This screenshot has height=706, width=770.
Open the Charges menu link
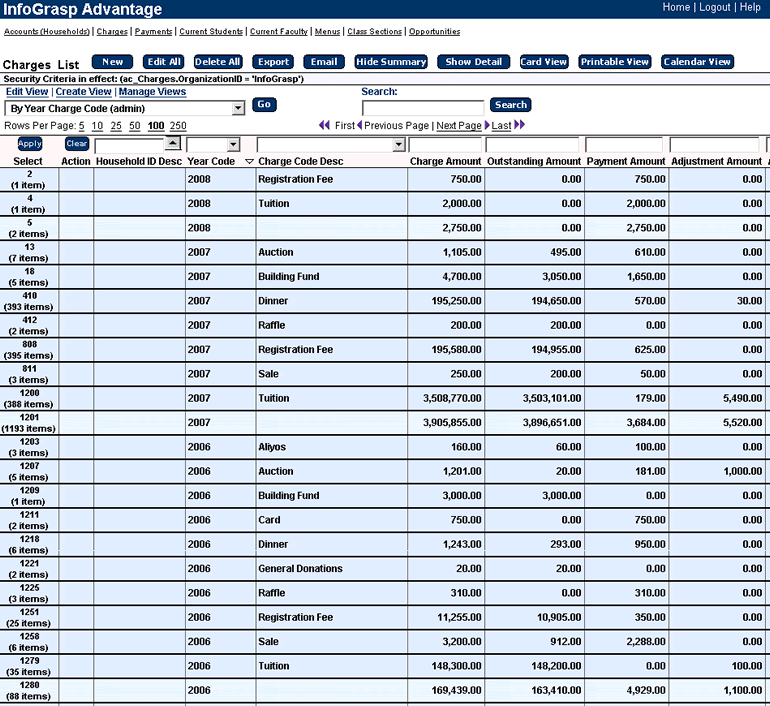pyautogui.click(x=112, y=31)
